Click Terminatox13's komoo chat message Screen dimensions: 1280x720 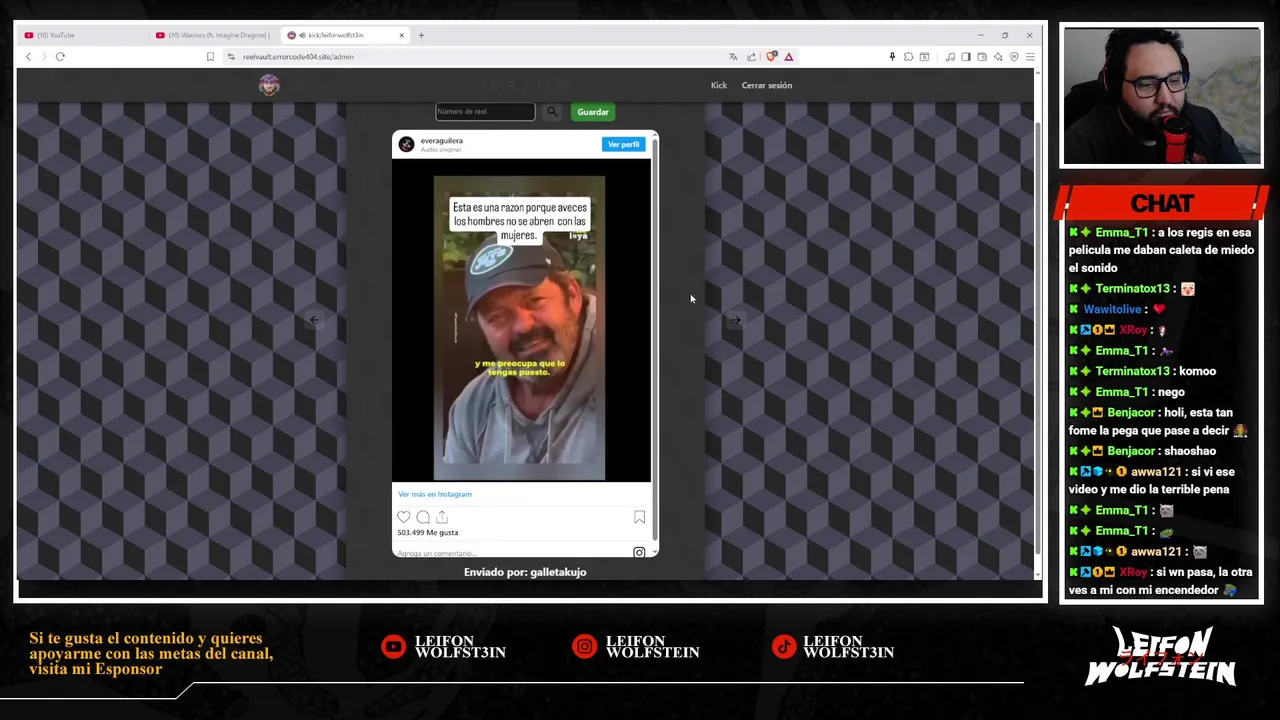tap(1143, 371)
